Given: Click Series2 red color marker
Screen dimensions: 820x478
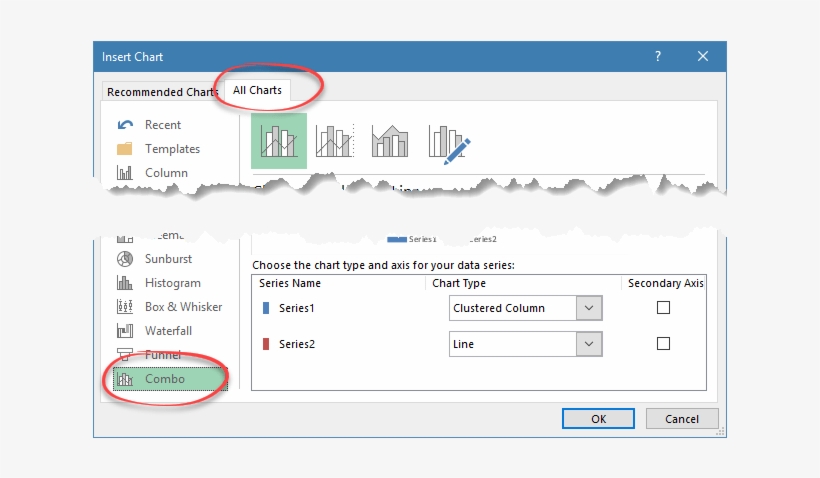Looking at the screenshot, I should point(266,344).
